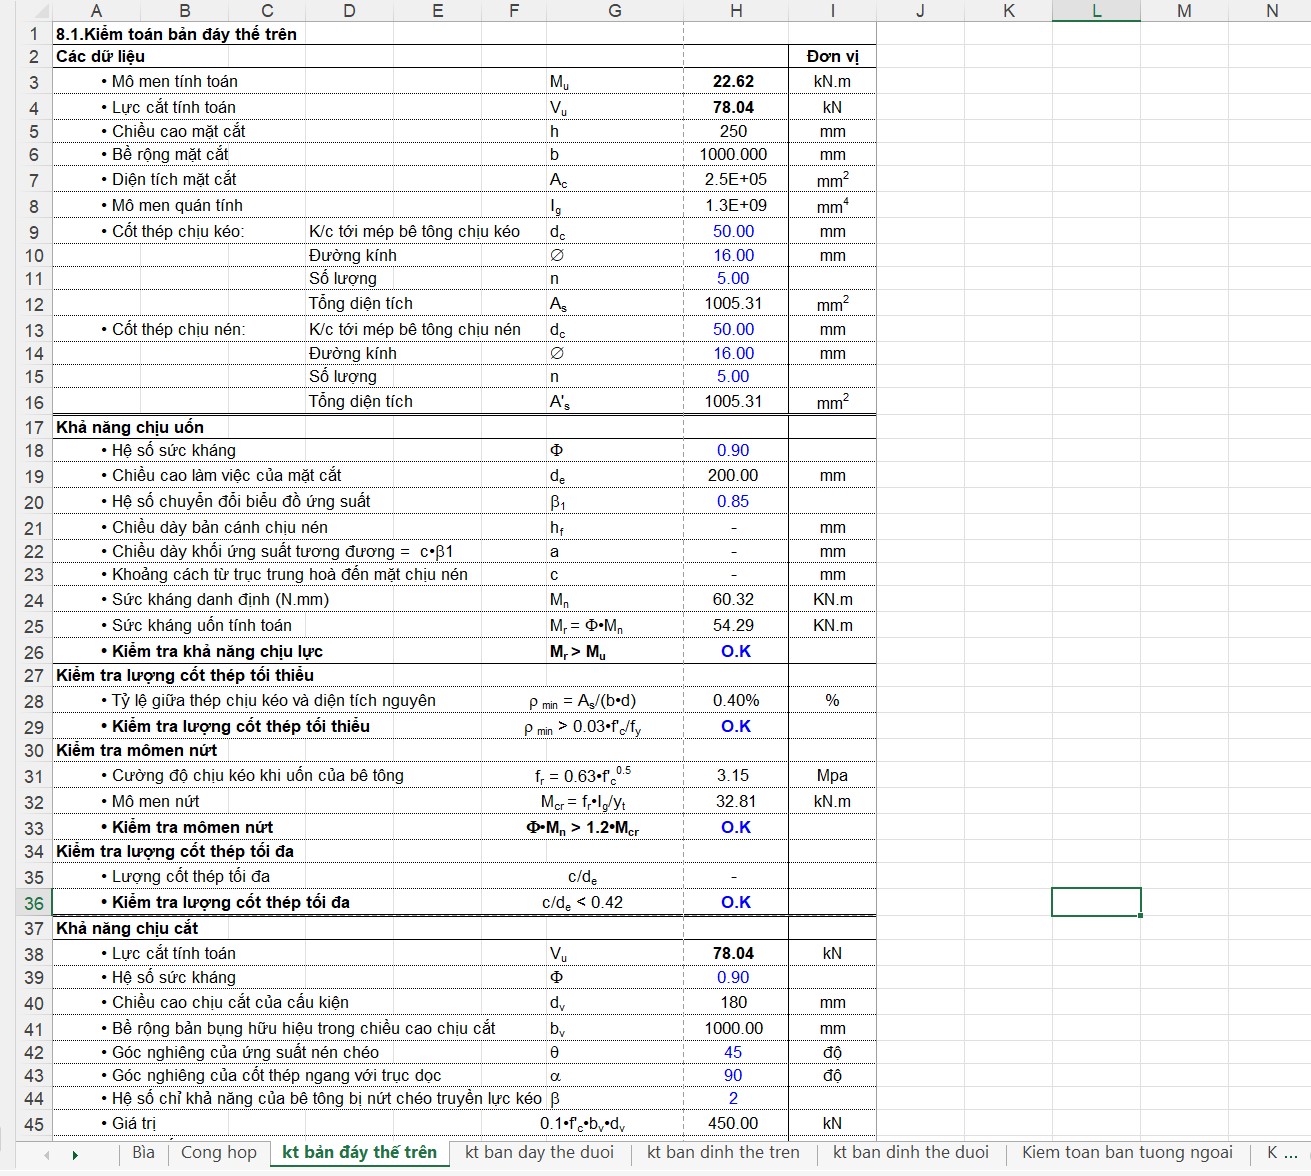Screen dimensions: 1311x1176
Task: Click the Mpa unit cell
Action: 832,775
